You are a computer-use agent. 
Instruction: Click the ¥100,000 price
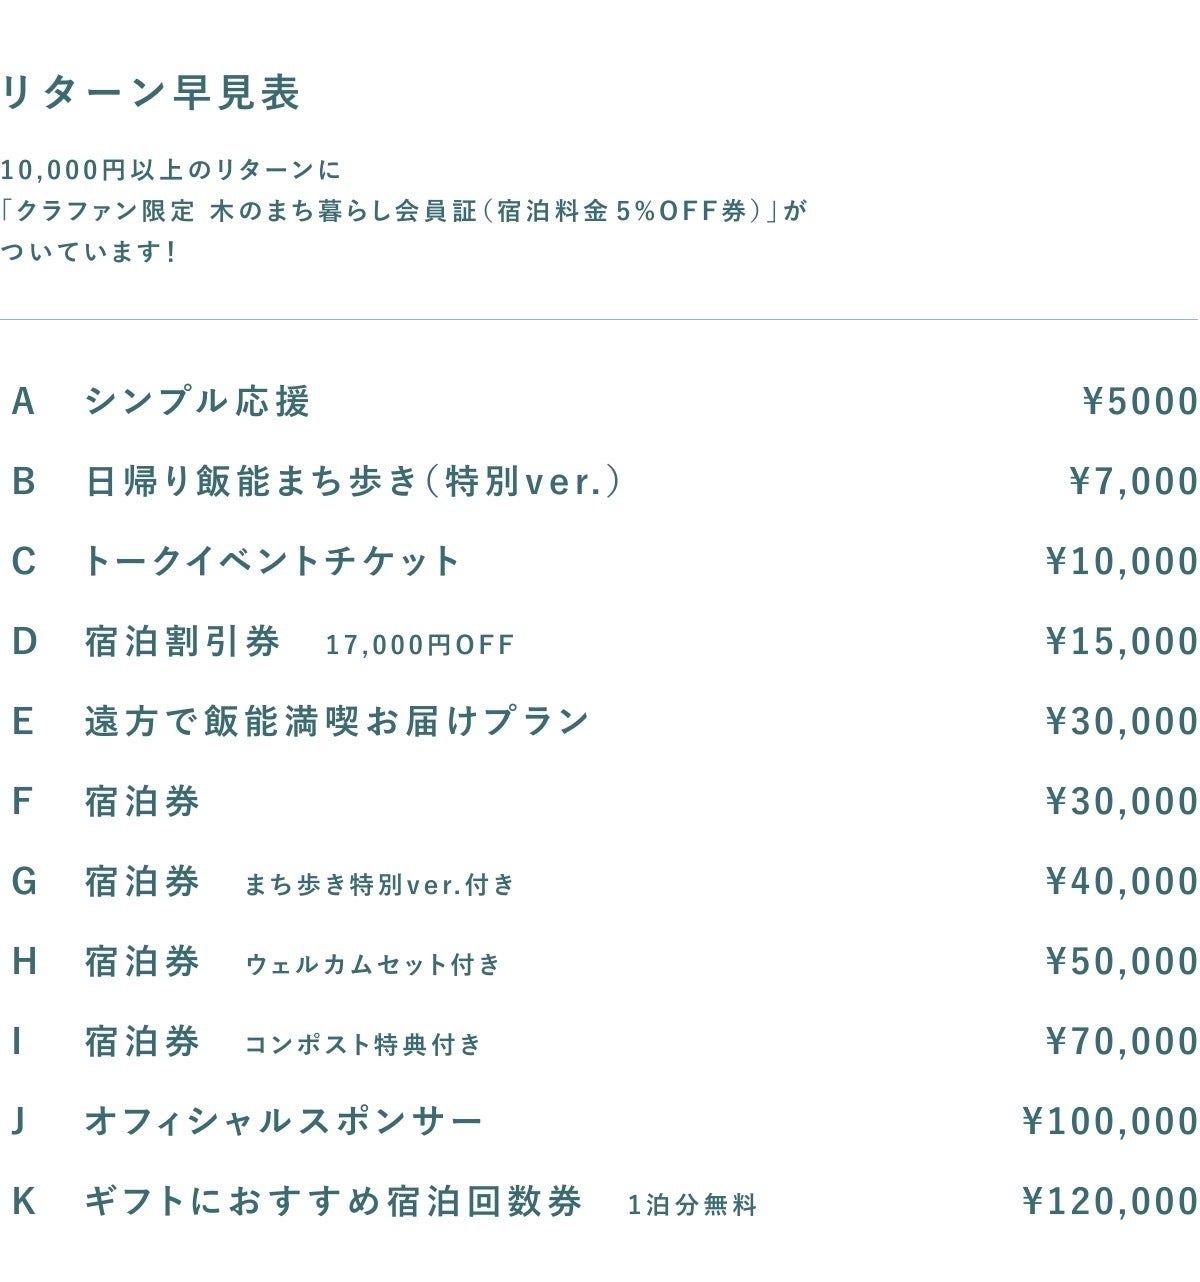tap(1110, 1122)
